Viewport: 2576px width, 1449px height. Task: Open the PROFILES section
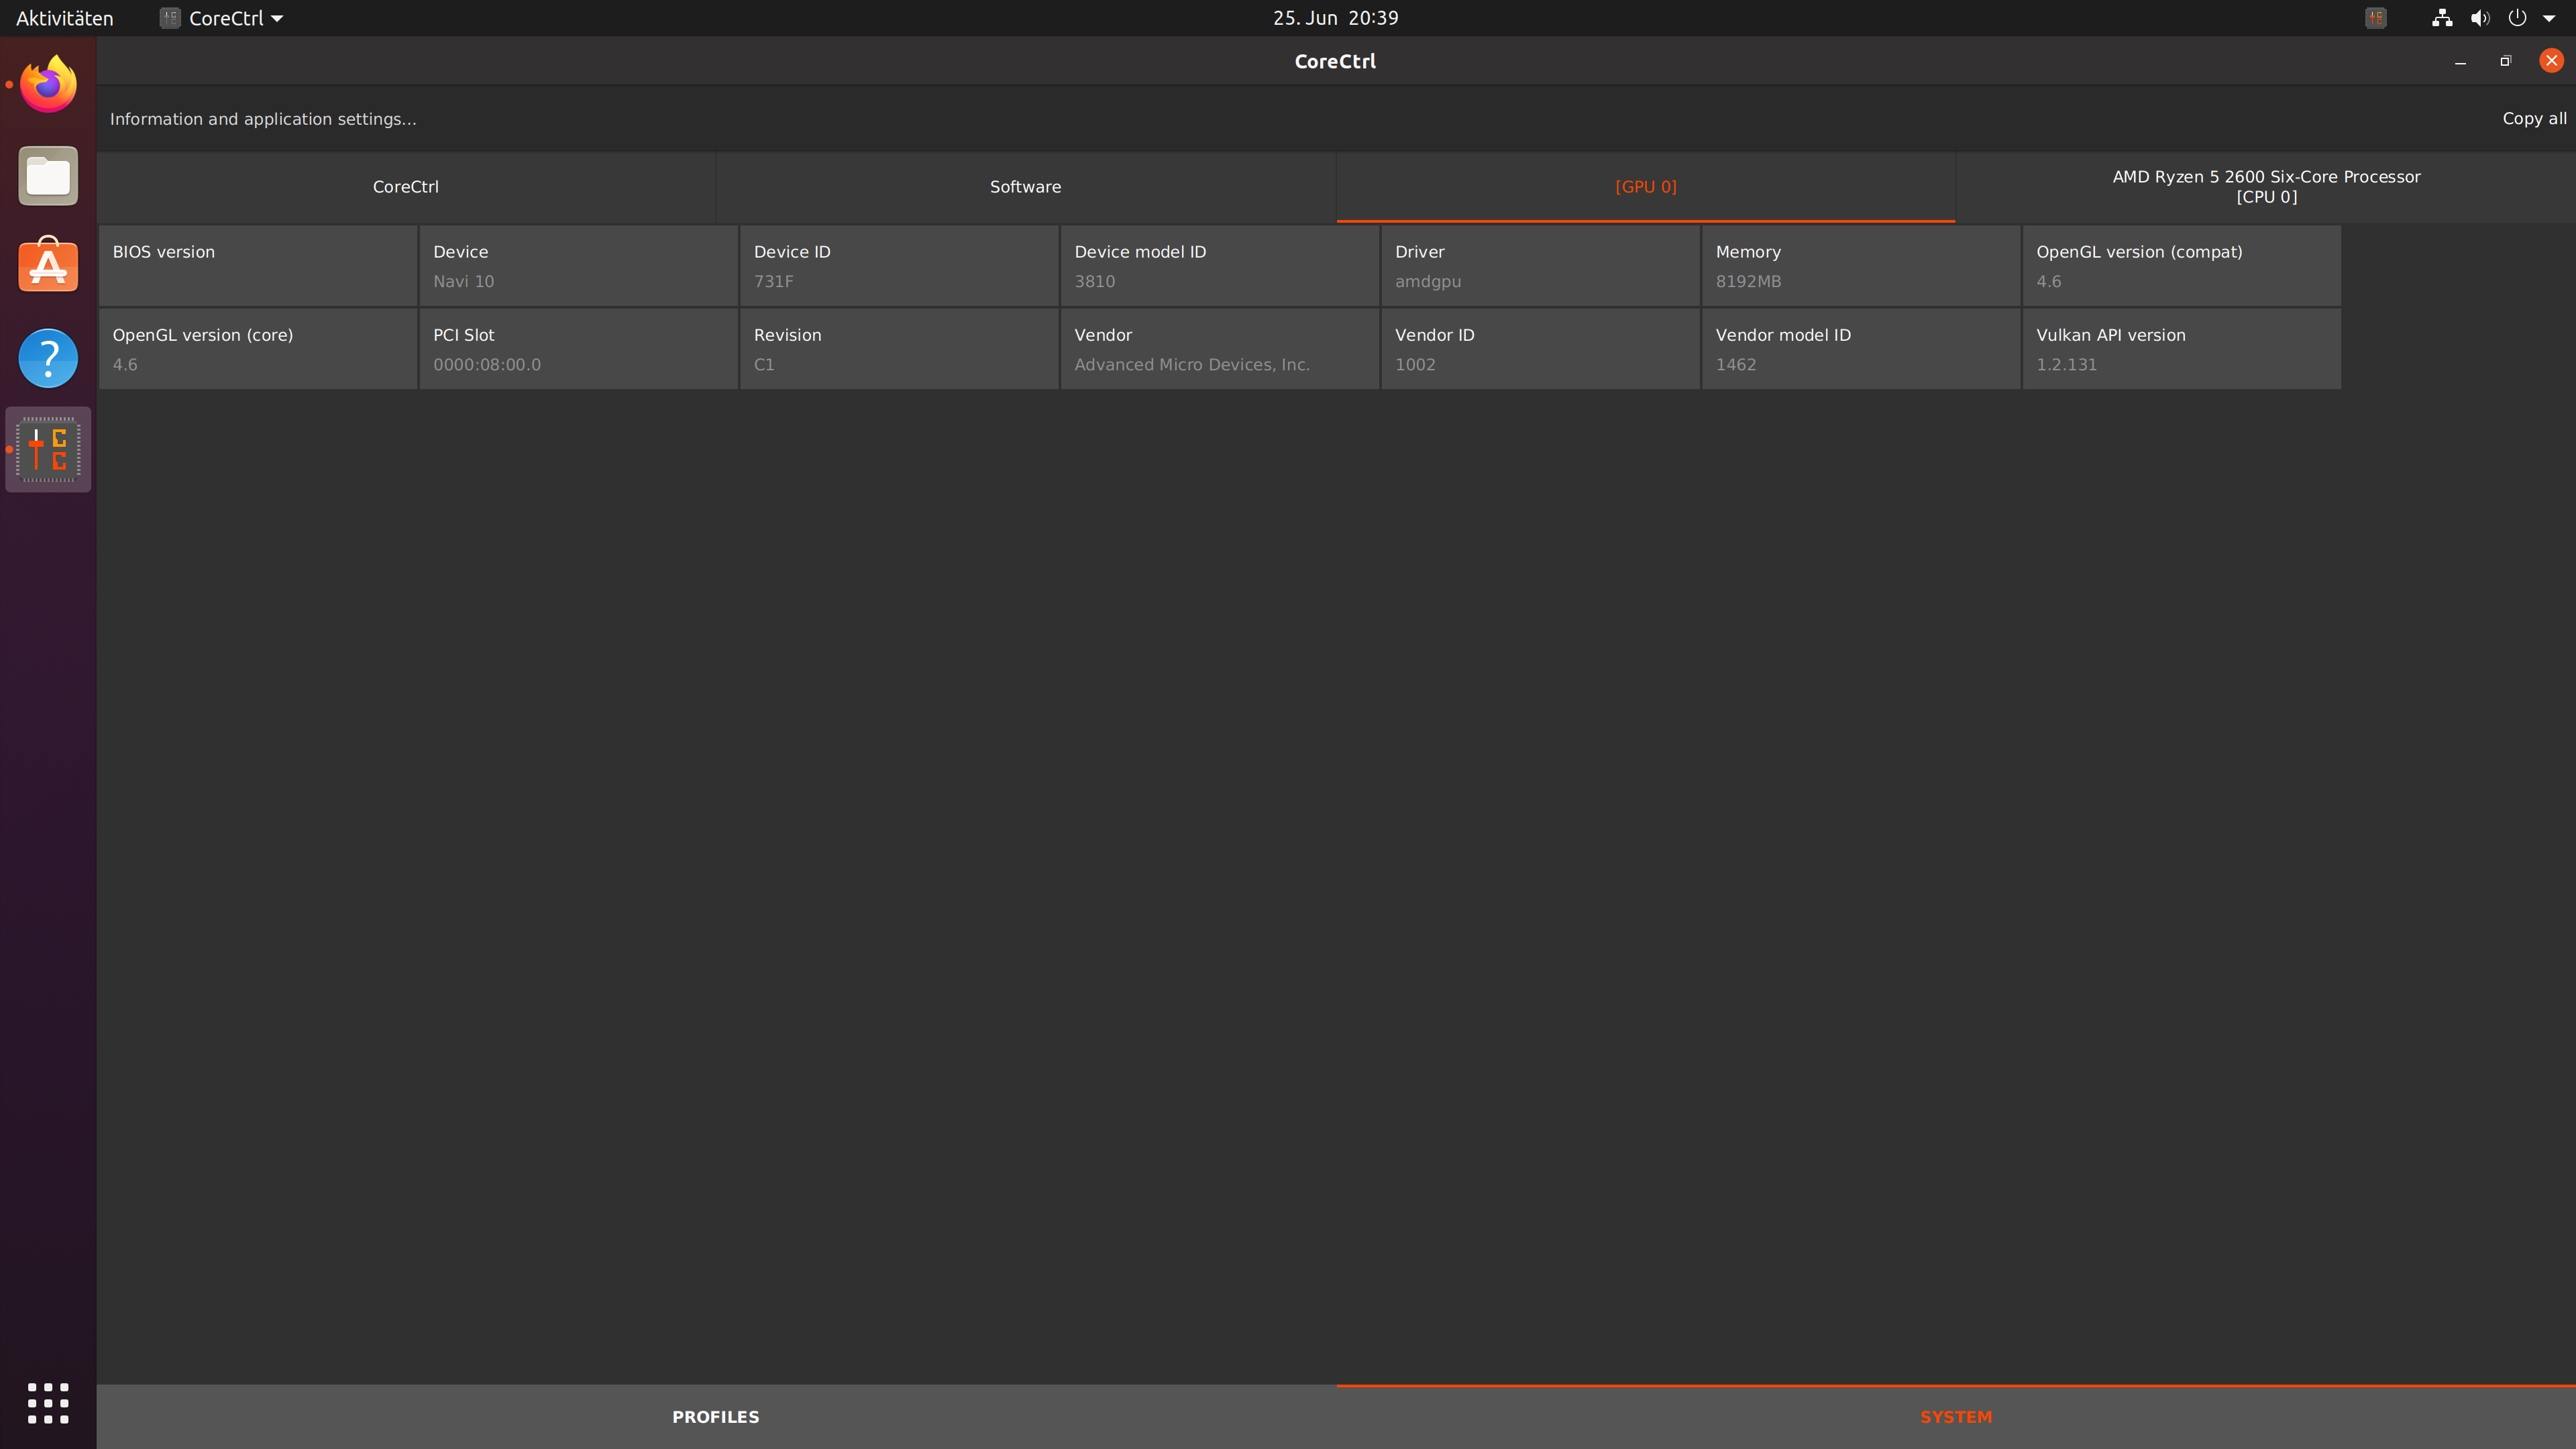(715, 1417)
